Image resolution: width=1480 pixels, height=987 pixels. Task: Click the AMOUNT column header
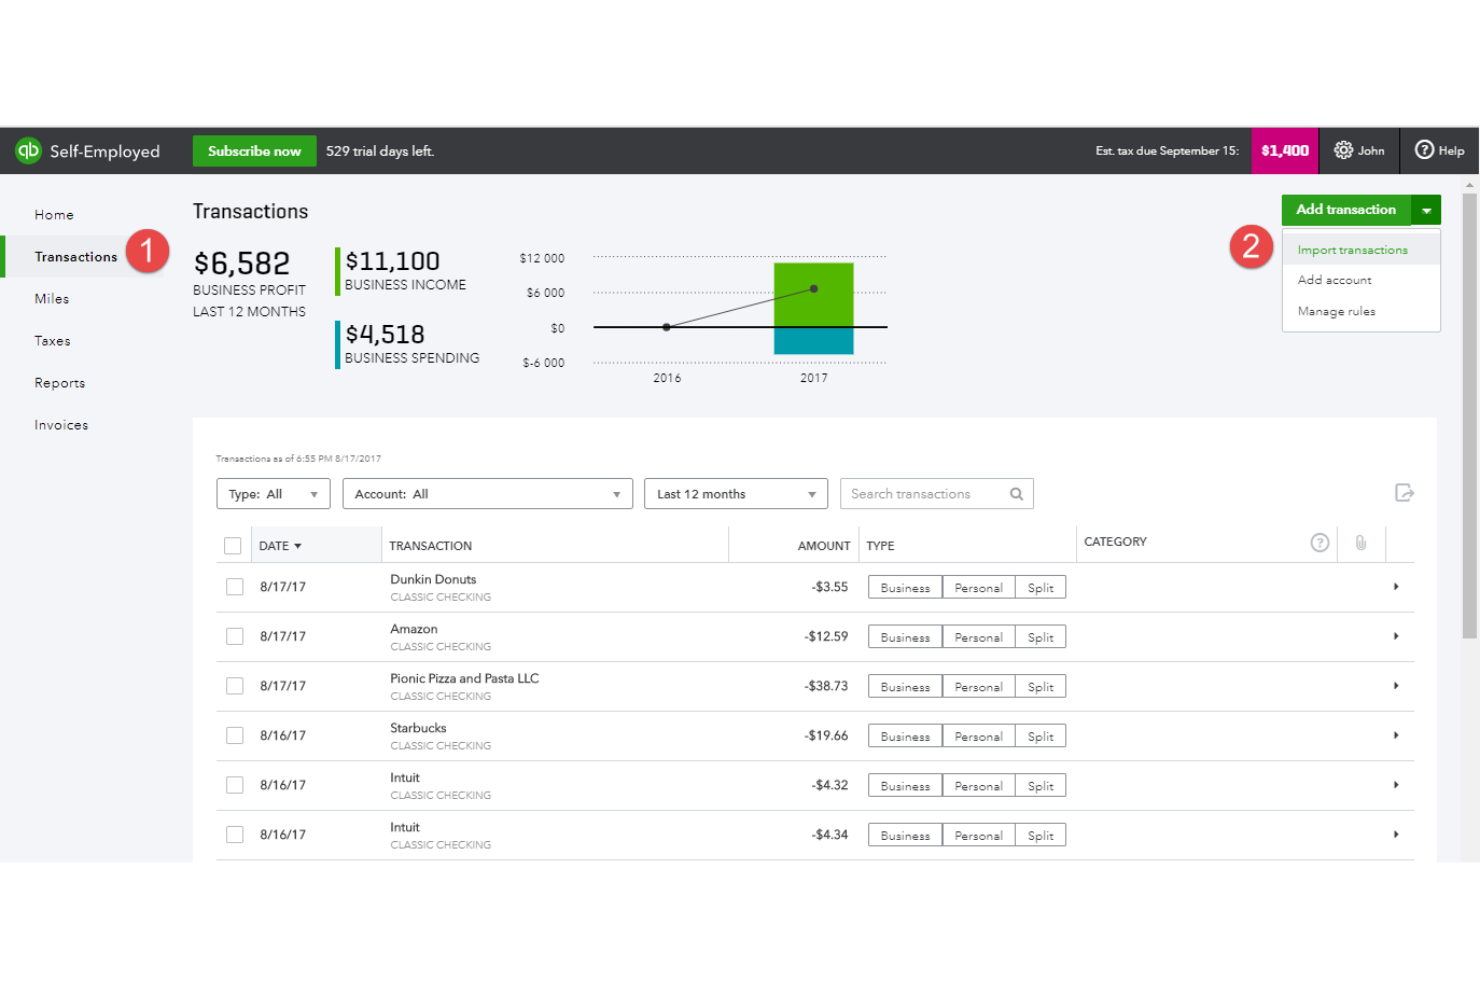pos(824,546)
